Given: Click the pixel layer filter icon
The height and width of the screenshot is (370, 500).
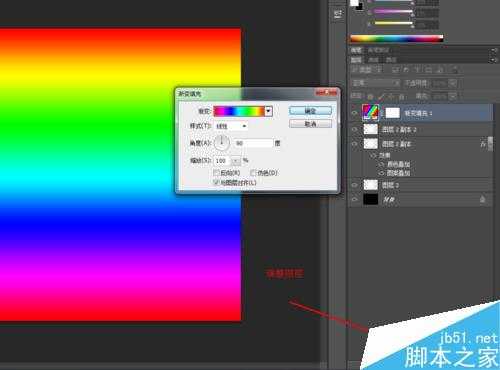Looking at the screenshot, I should 395,70.
